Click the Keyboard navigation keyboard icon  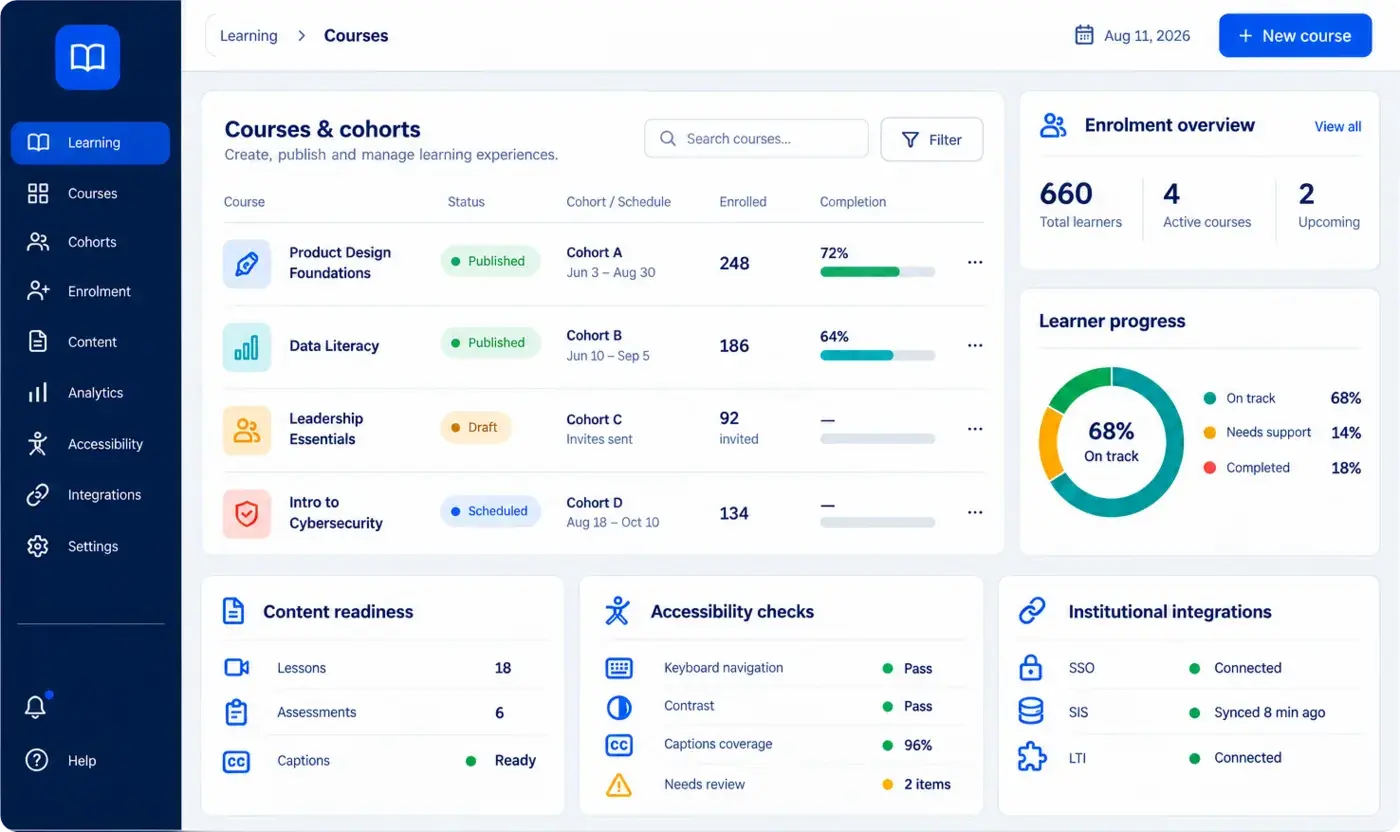click(619, 668)
